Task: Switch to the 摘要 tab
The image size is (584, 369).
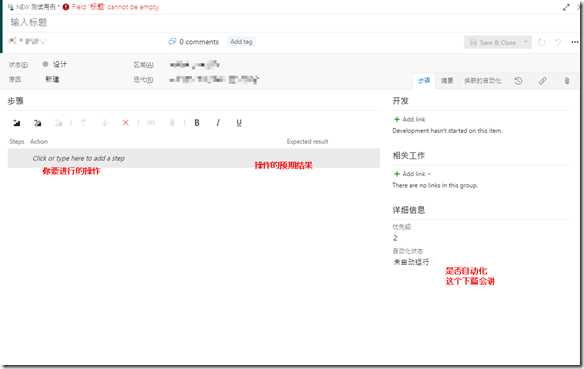Action: 447,80
